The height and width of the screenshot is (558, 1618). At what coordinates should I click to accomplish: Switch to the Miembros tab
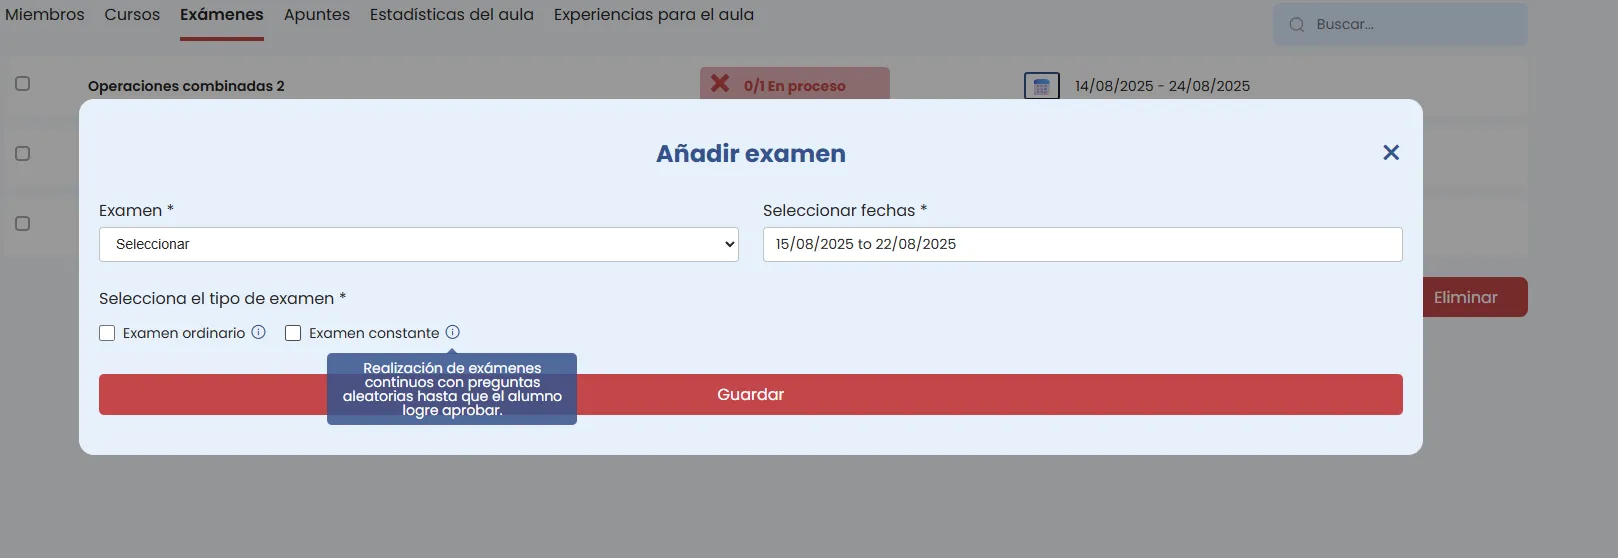point(45,15)
